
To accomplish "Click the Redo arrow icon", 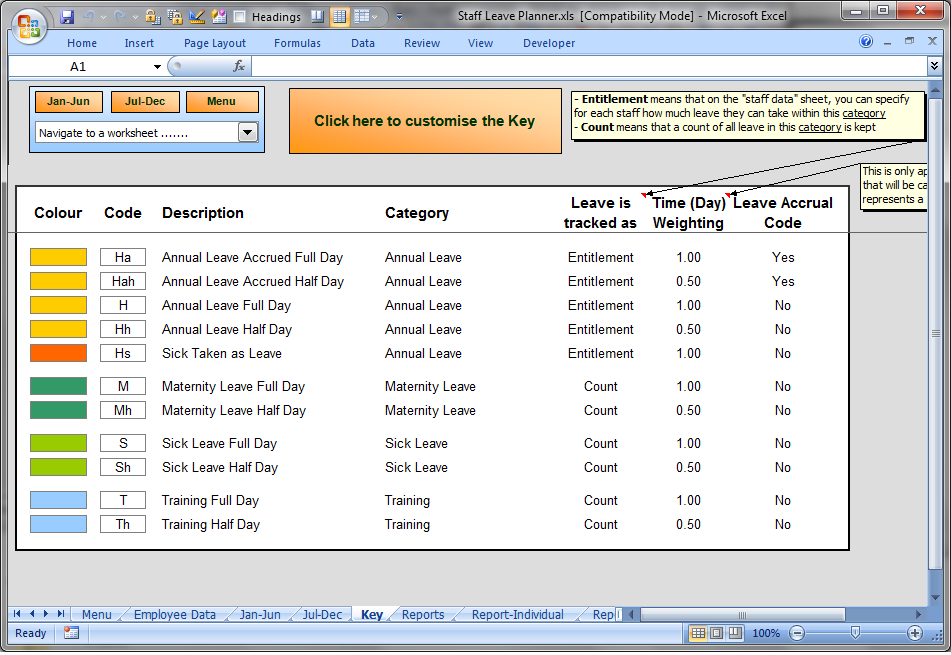I will (x=121, y=16).
